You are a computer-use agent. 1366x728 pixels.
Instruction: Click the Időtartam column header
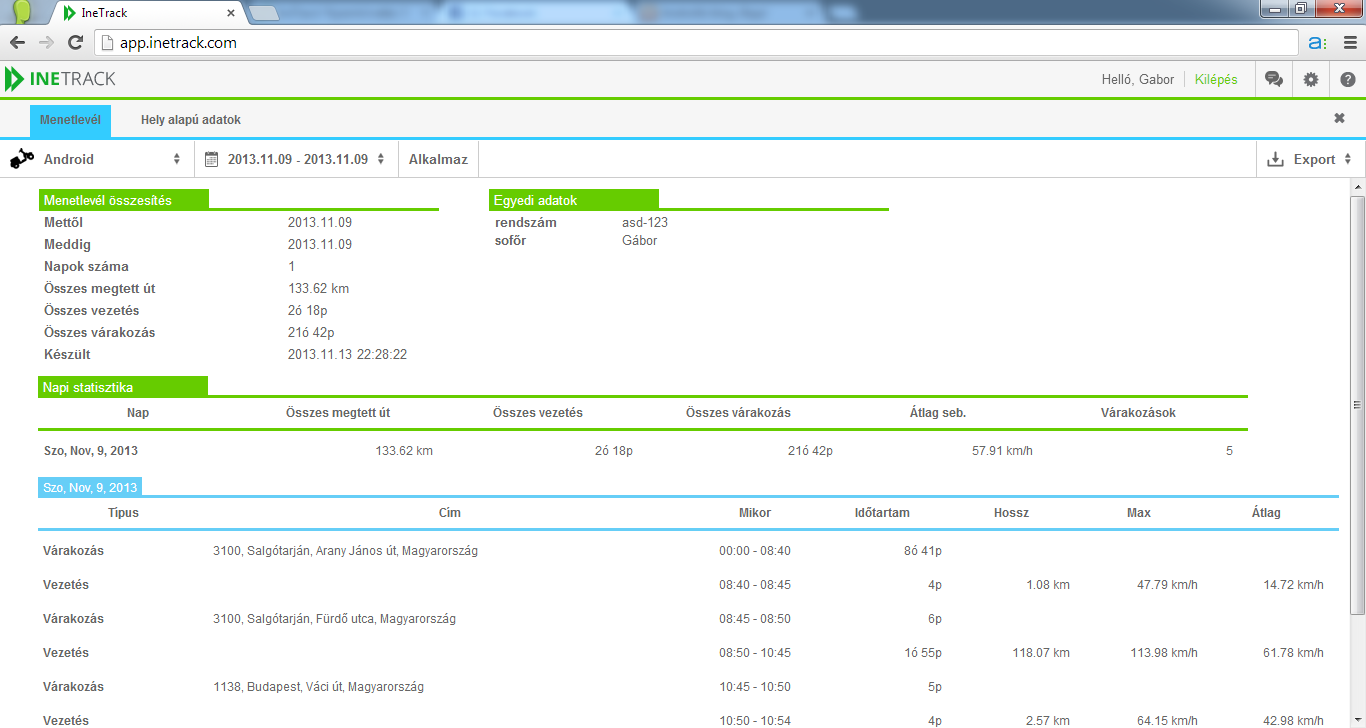tap(882, 513)
